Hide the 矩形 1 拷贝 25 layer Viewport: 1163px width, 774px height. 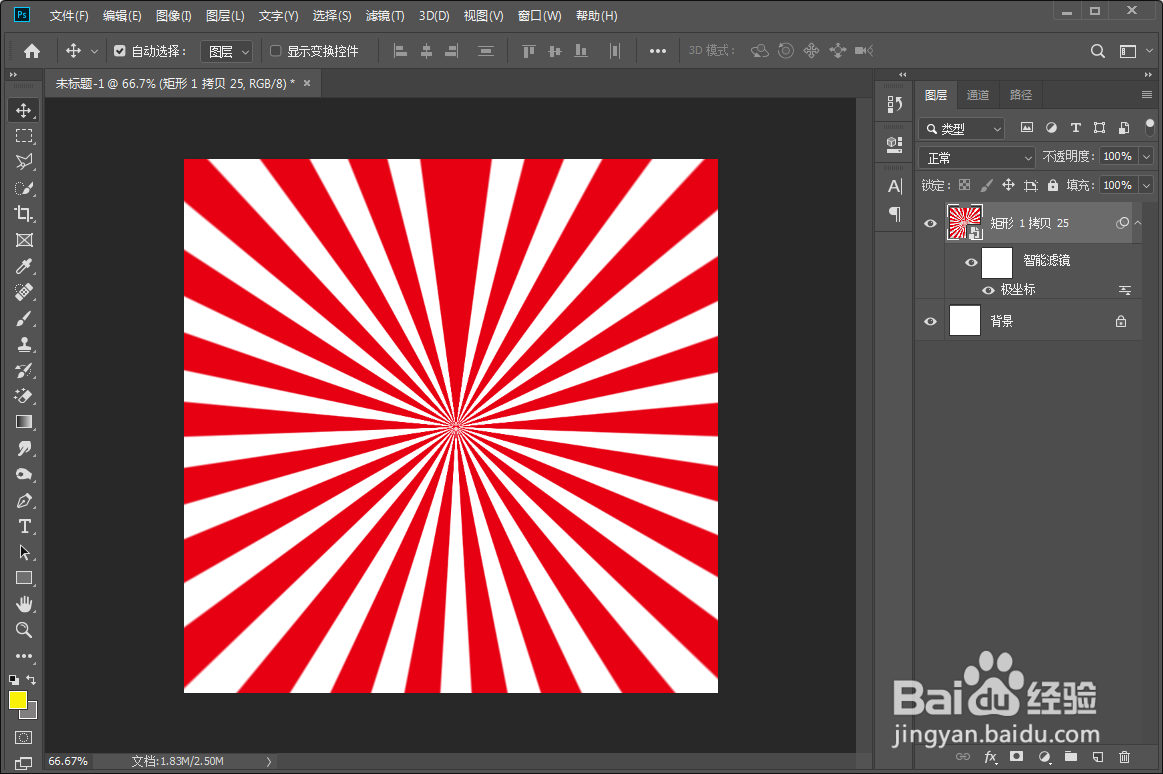(930, 223)
